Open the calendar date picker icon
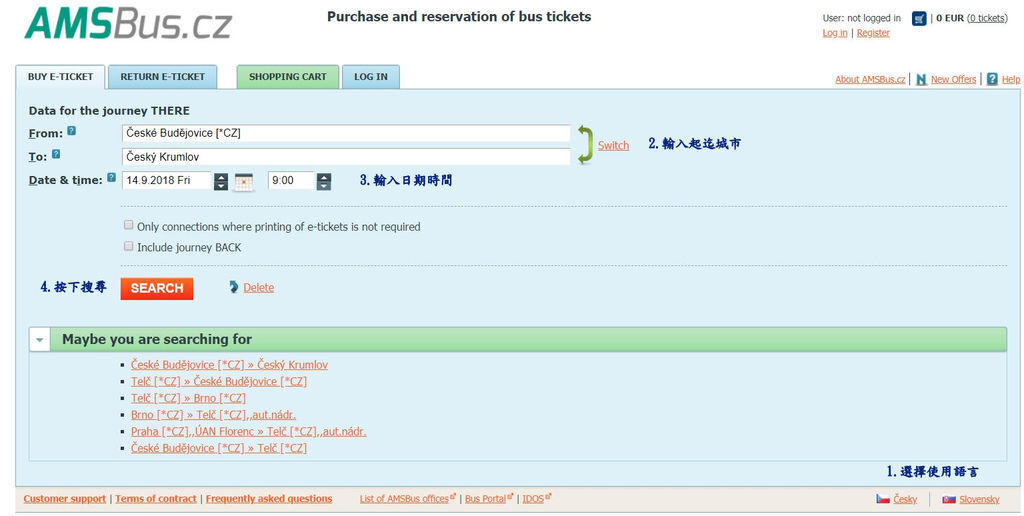This screenshot has width=1024, height=516. pyautogui.click(x=244, y=181)
